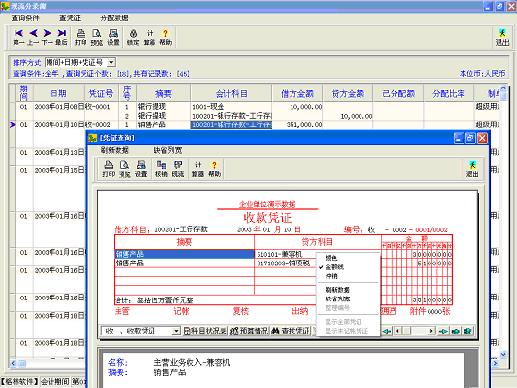Click 核销 write-off icon in voucher toolbar
Screen dimensions: 517x388
click(161, 169)
